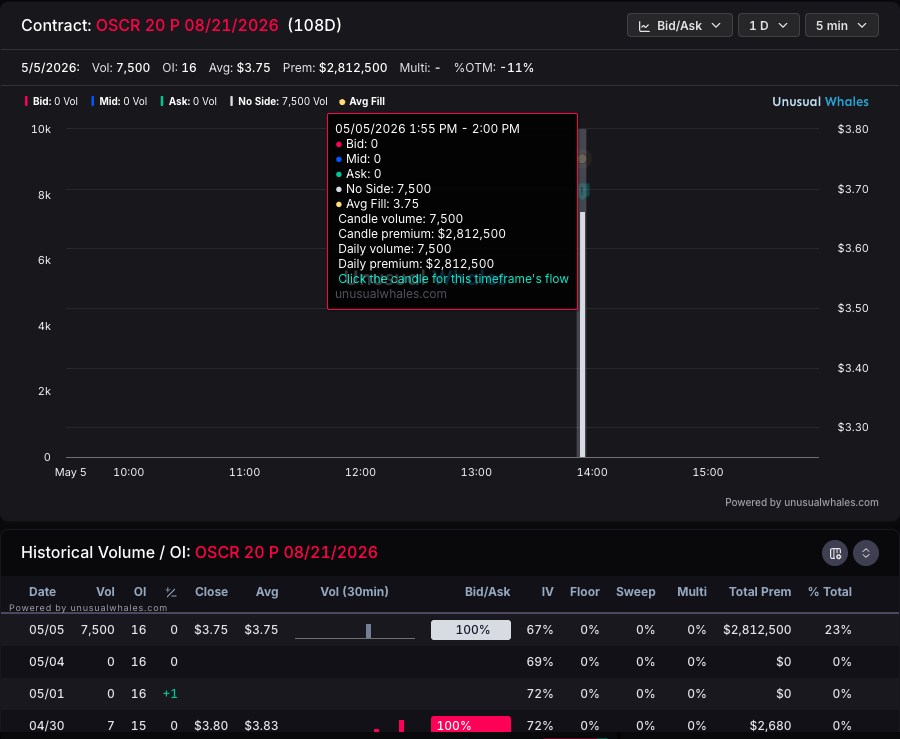Viewport: 900px width, 739px height.
Task: Click the $2,812,500 Total Prem cell
Action: pyautogui.click(x=757, y=630)
